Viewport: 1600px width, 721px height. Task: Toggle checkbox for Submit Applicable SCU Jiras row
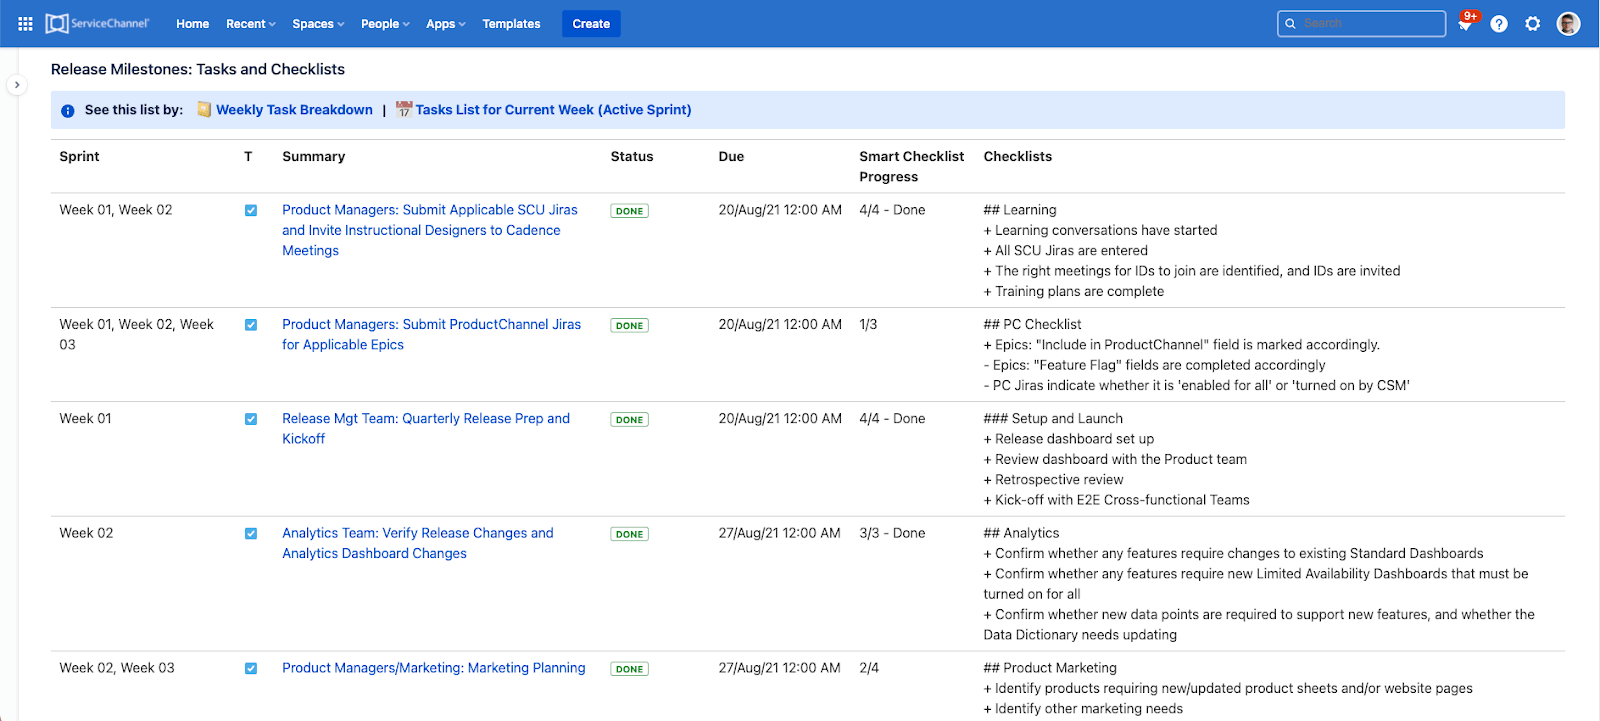click(251, 211)
